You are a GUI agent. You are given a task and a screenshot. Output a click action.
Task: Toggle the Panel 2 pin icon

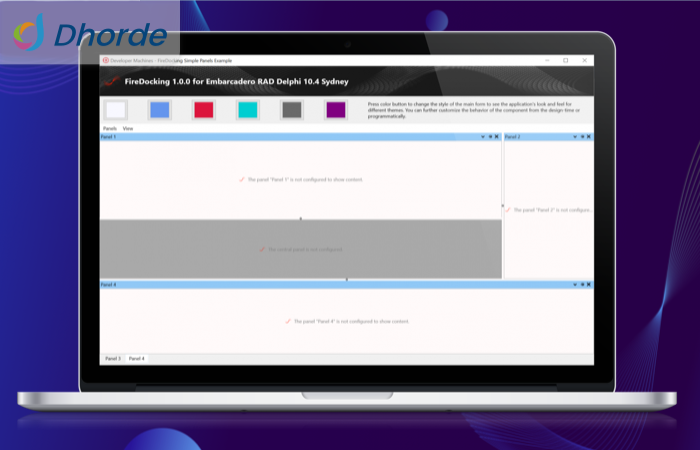582,136
